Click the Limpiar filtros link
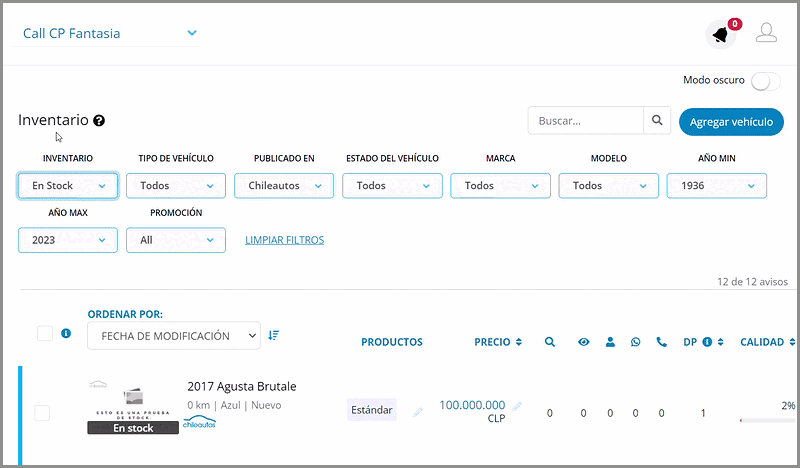Image resolution: width=800 pixels, height=468 pixels. [x=284, y=240]
